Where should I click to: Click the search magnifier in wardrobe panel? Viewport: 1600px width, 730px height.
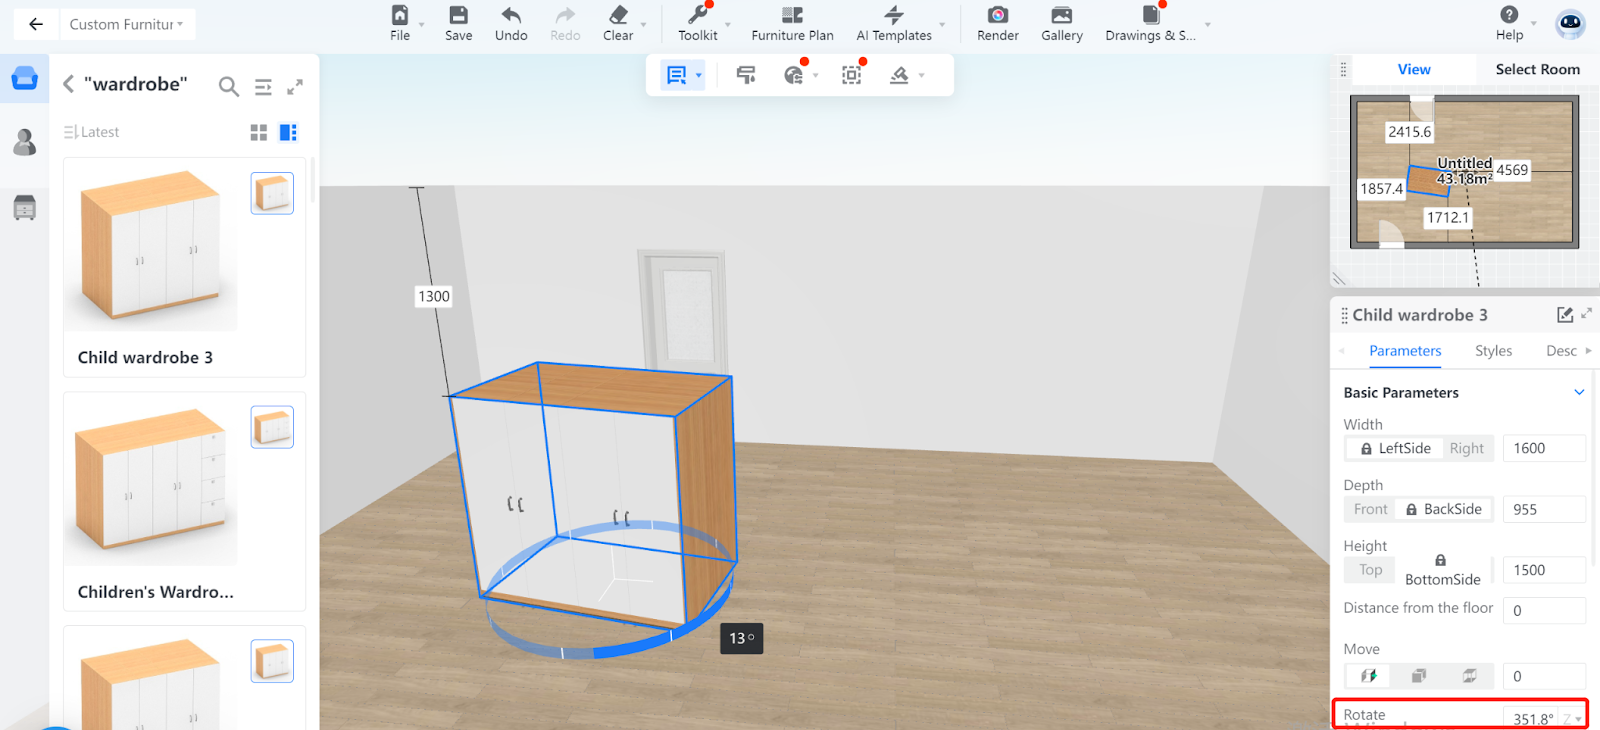pyautogui.click(x=229, y=87)
